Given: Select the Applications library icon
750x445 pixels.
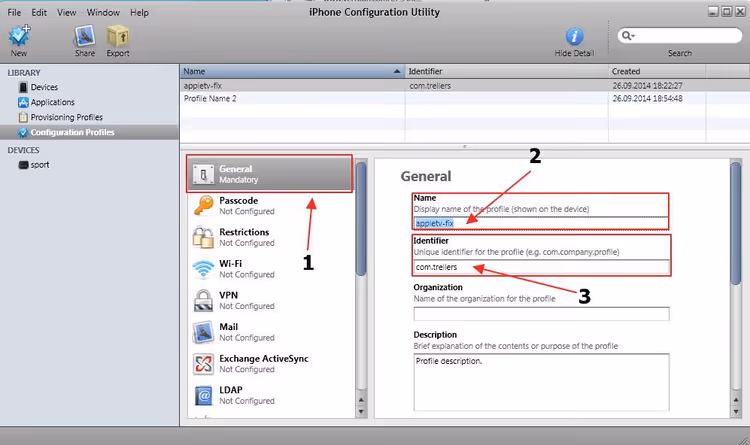Looking at the screenshot, I should click(x=23, y=102).
